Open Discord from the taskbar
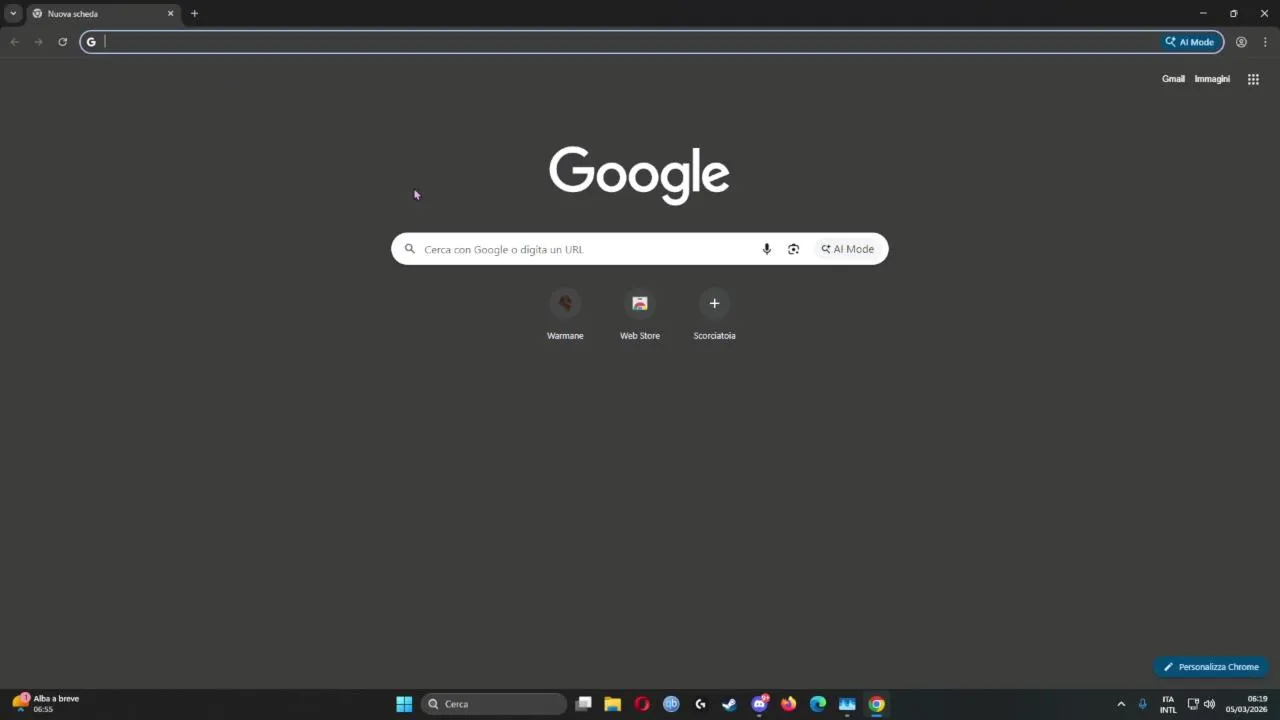1280x720 pixels. (760, 704)
